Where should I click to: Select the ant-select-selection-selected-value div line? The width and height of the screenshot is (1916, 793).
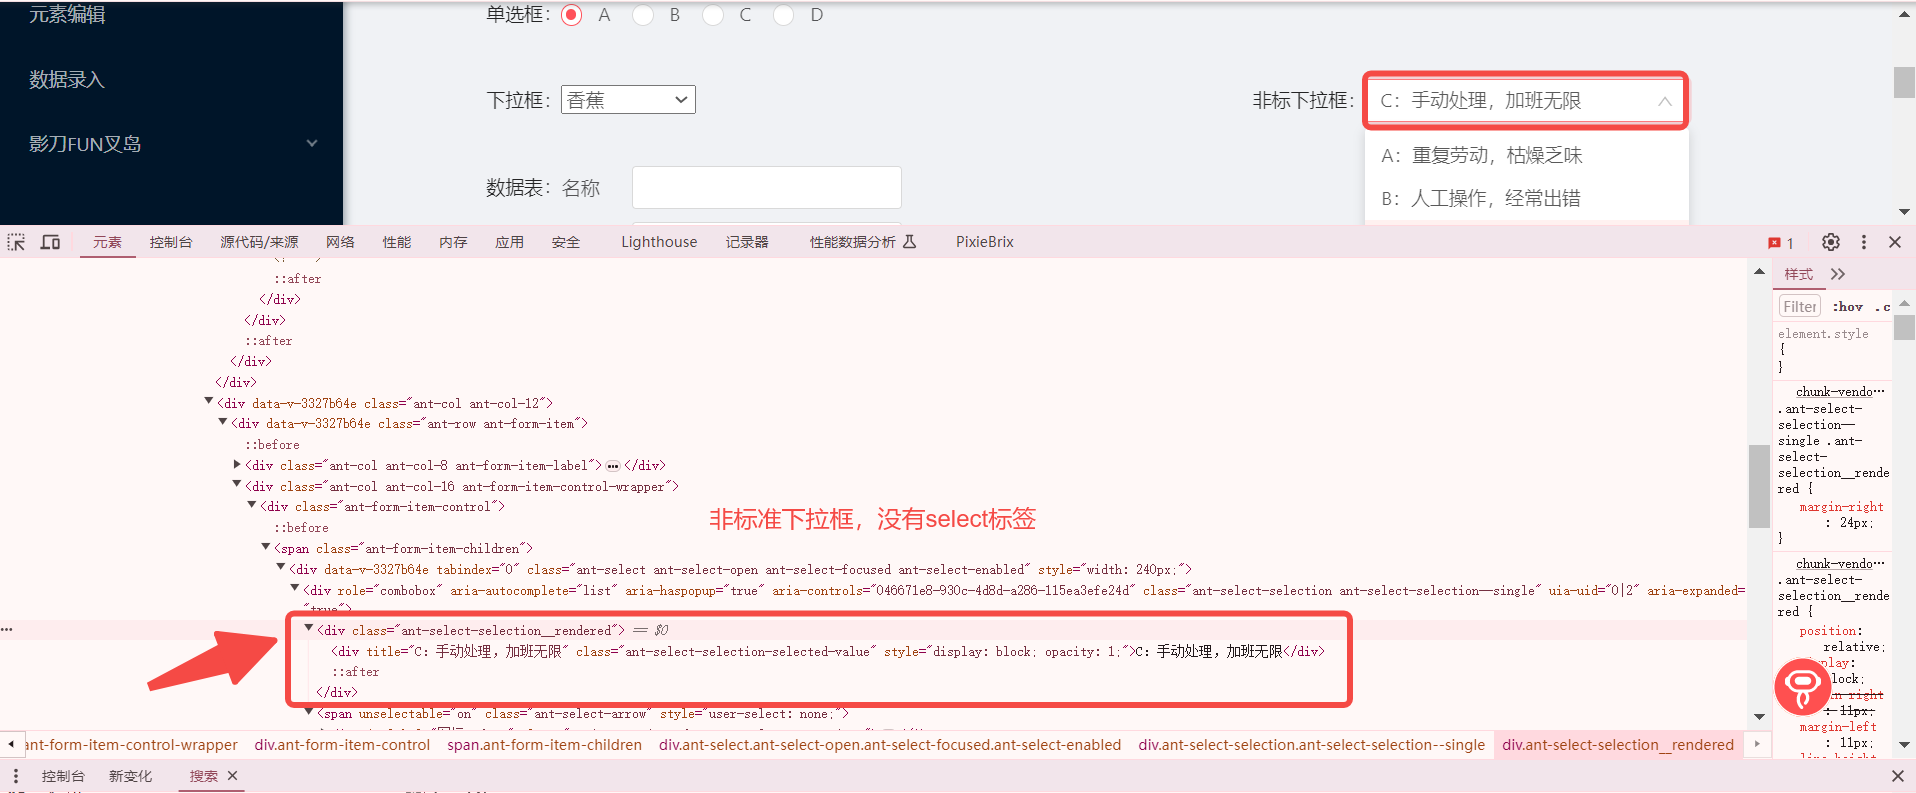coord(828,651)
